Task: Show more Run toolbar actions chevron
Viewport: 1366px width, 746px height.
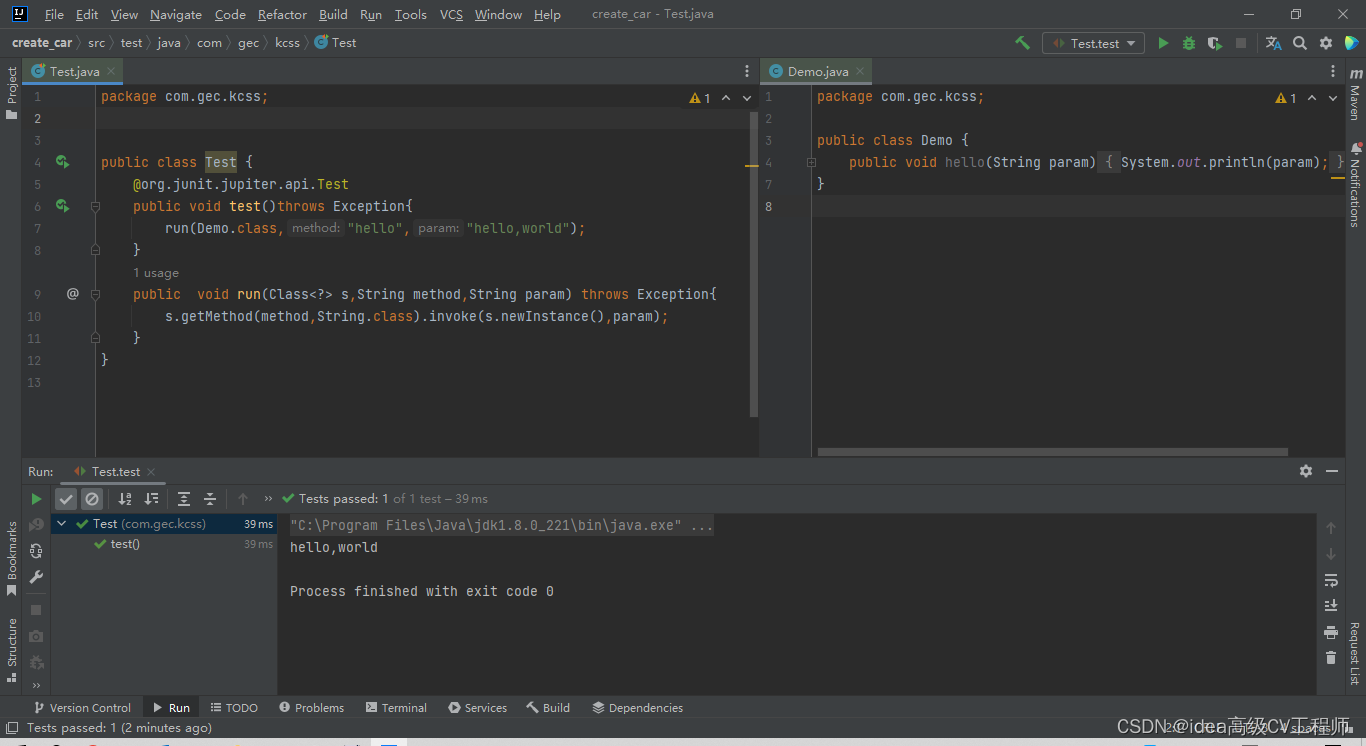Action: [x=268, y=499]
